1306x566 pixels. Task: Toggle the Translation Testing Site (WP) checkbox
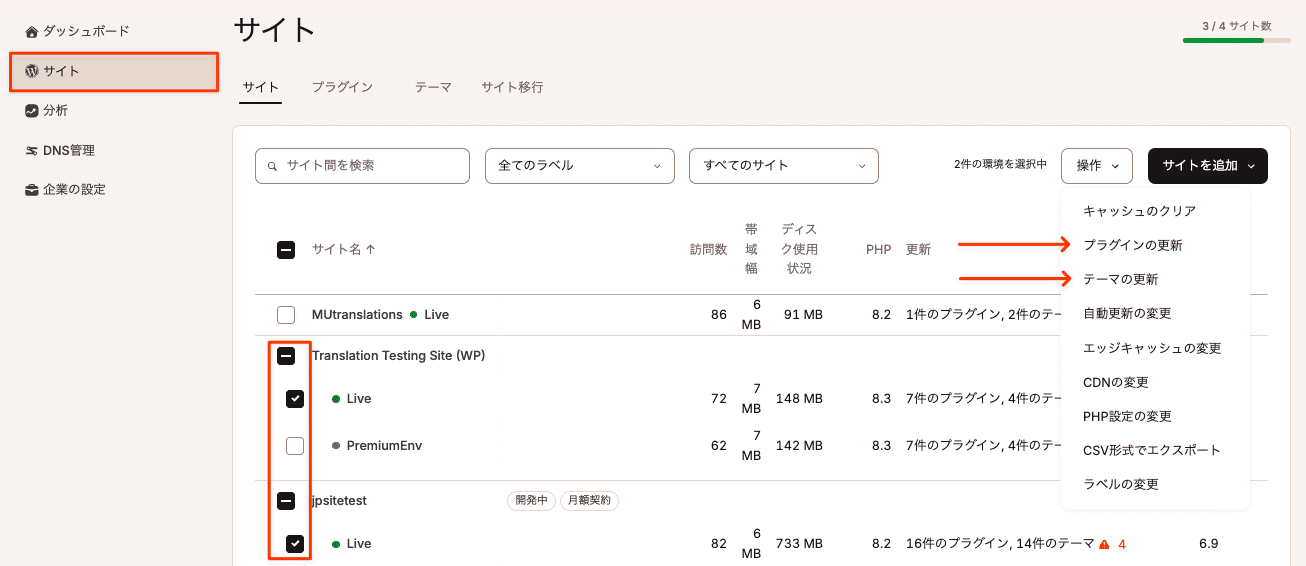tap(286, 356)
